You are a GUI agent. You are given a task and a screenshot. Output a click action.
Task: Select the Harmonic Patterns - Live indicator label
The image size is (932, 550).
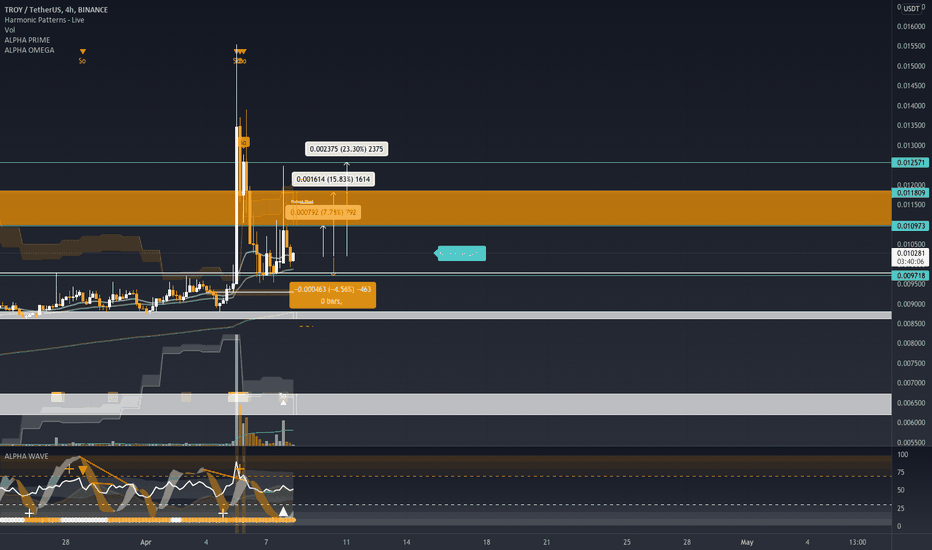click(44, 20)
